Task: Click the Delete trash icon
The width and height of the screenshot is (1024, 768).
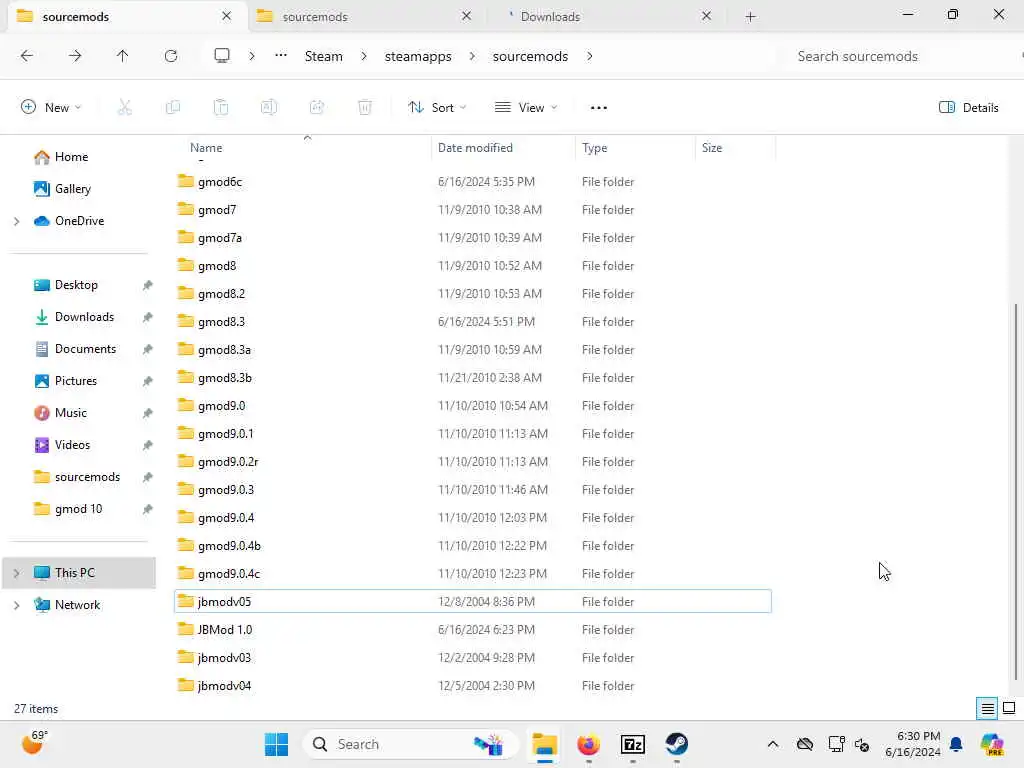Action: [x=365, y=108]
